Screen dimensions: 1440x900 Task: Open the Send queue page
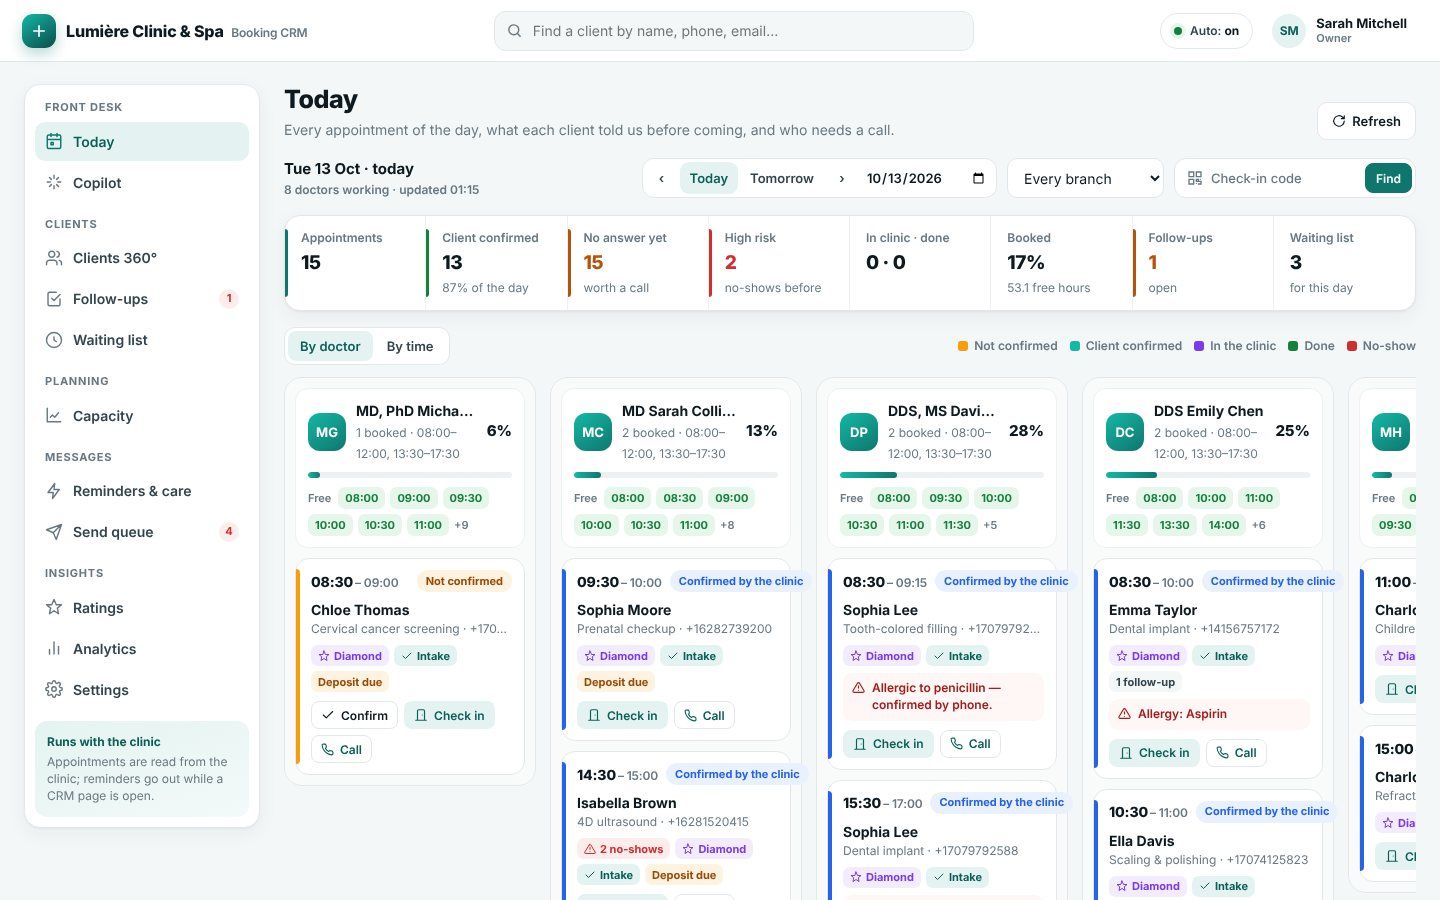[x=142, y=532]
